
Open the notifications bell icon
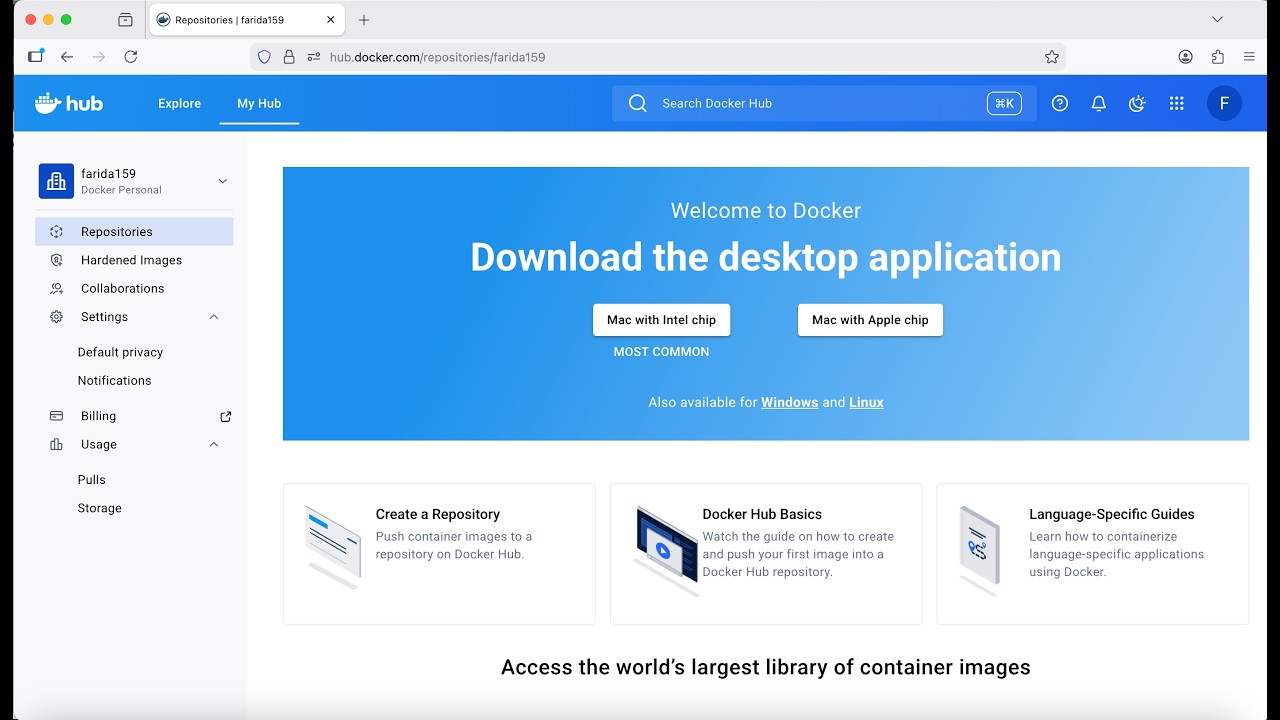click(x=1098, y=103)
